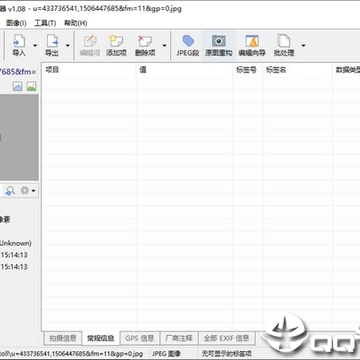Launch the 编辑向导 edit wizard

[252, 45]
